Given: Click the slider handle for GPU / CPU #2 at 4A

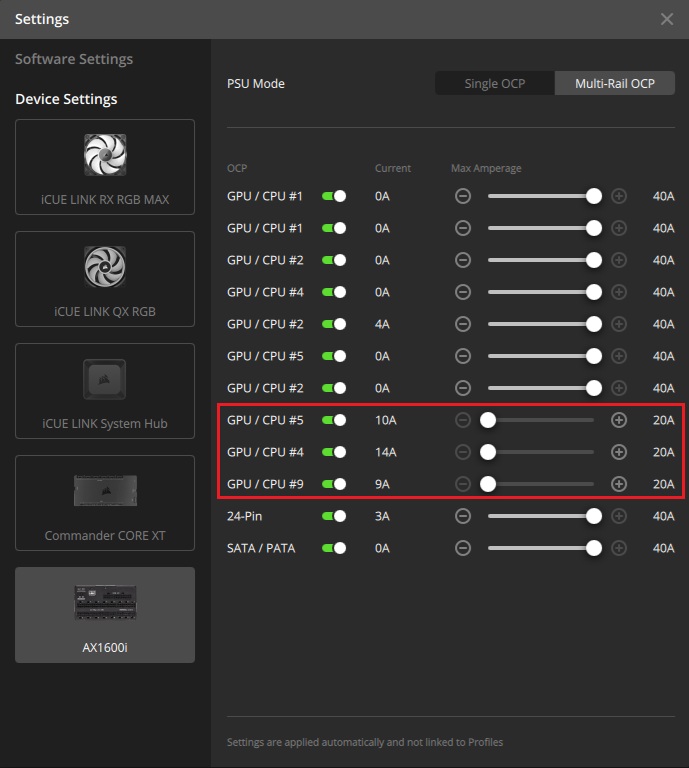Looking at the screenshot, I should 594,324.
